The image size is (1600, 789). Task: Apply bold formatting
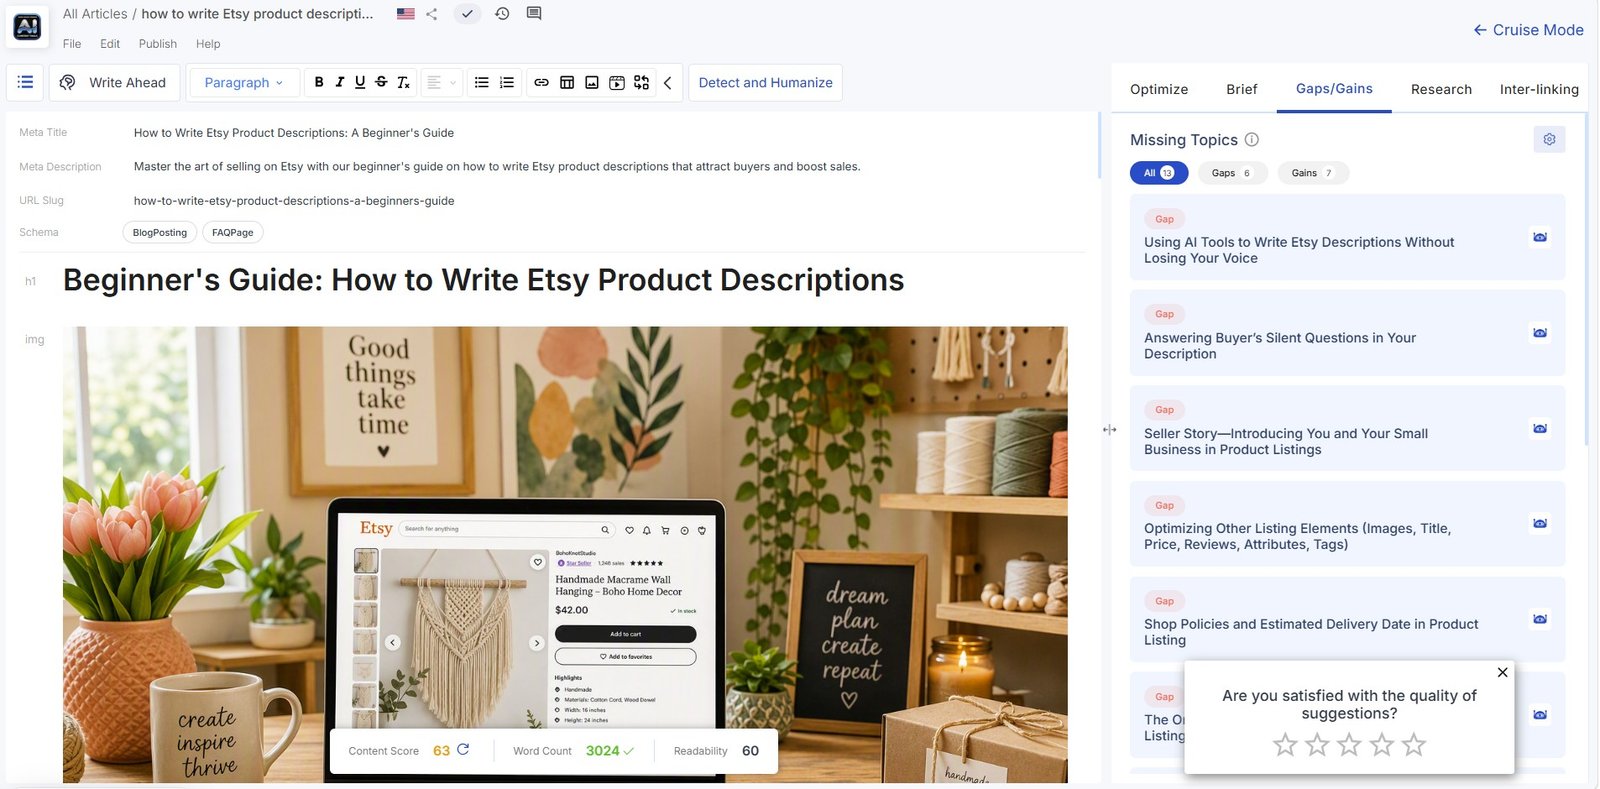point(319,82)
